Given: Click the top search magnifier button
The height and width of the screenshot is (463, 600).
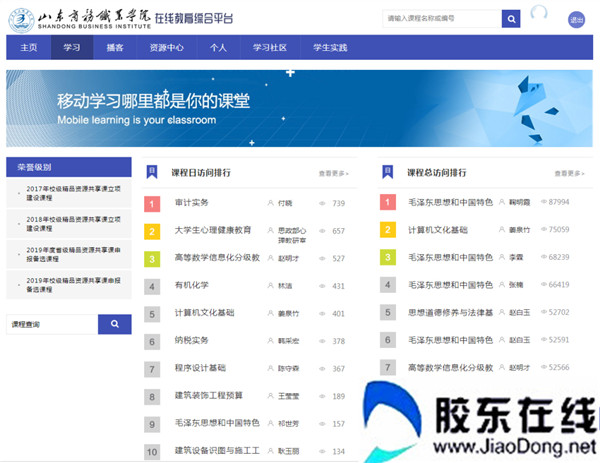Looking at the screenshot, I should click(x=511, y=19).
